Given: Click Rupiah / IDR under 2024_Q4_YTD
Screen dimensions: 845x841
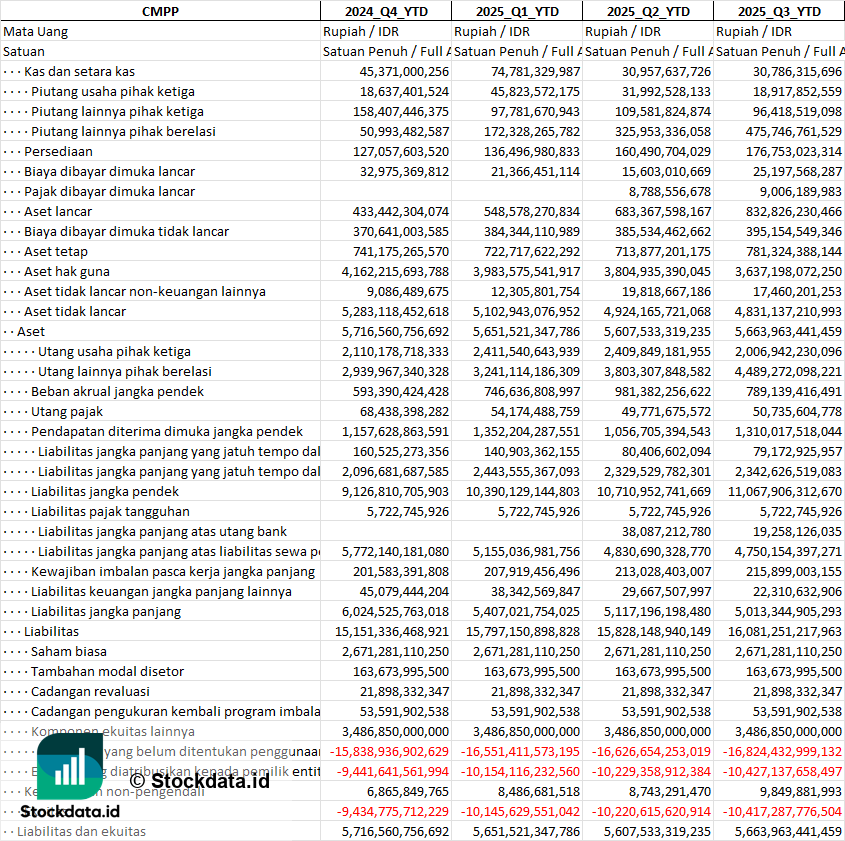Looking at the screenshot, I should click(x=361, y=32).
